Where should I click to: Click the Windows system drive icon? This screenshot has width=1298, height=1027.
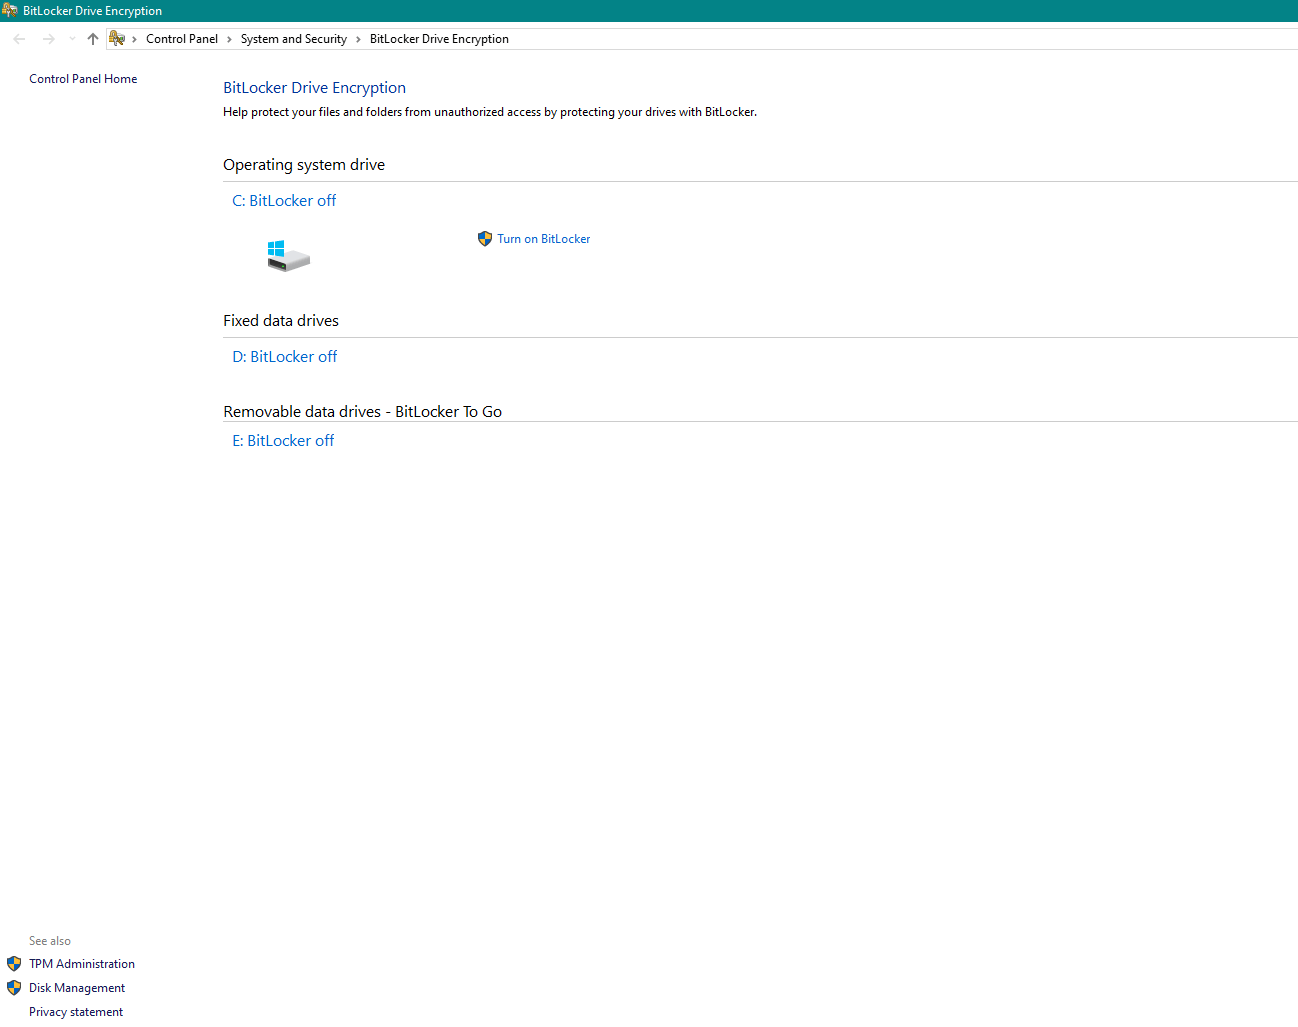[x=288, y=255]
